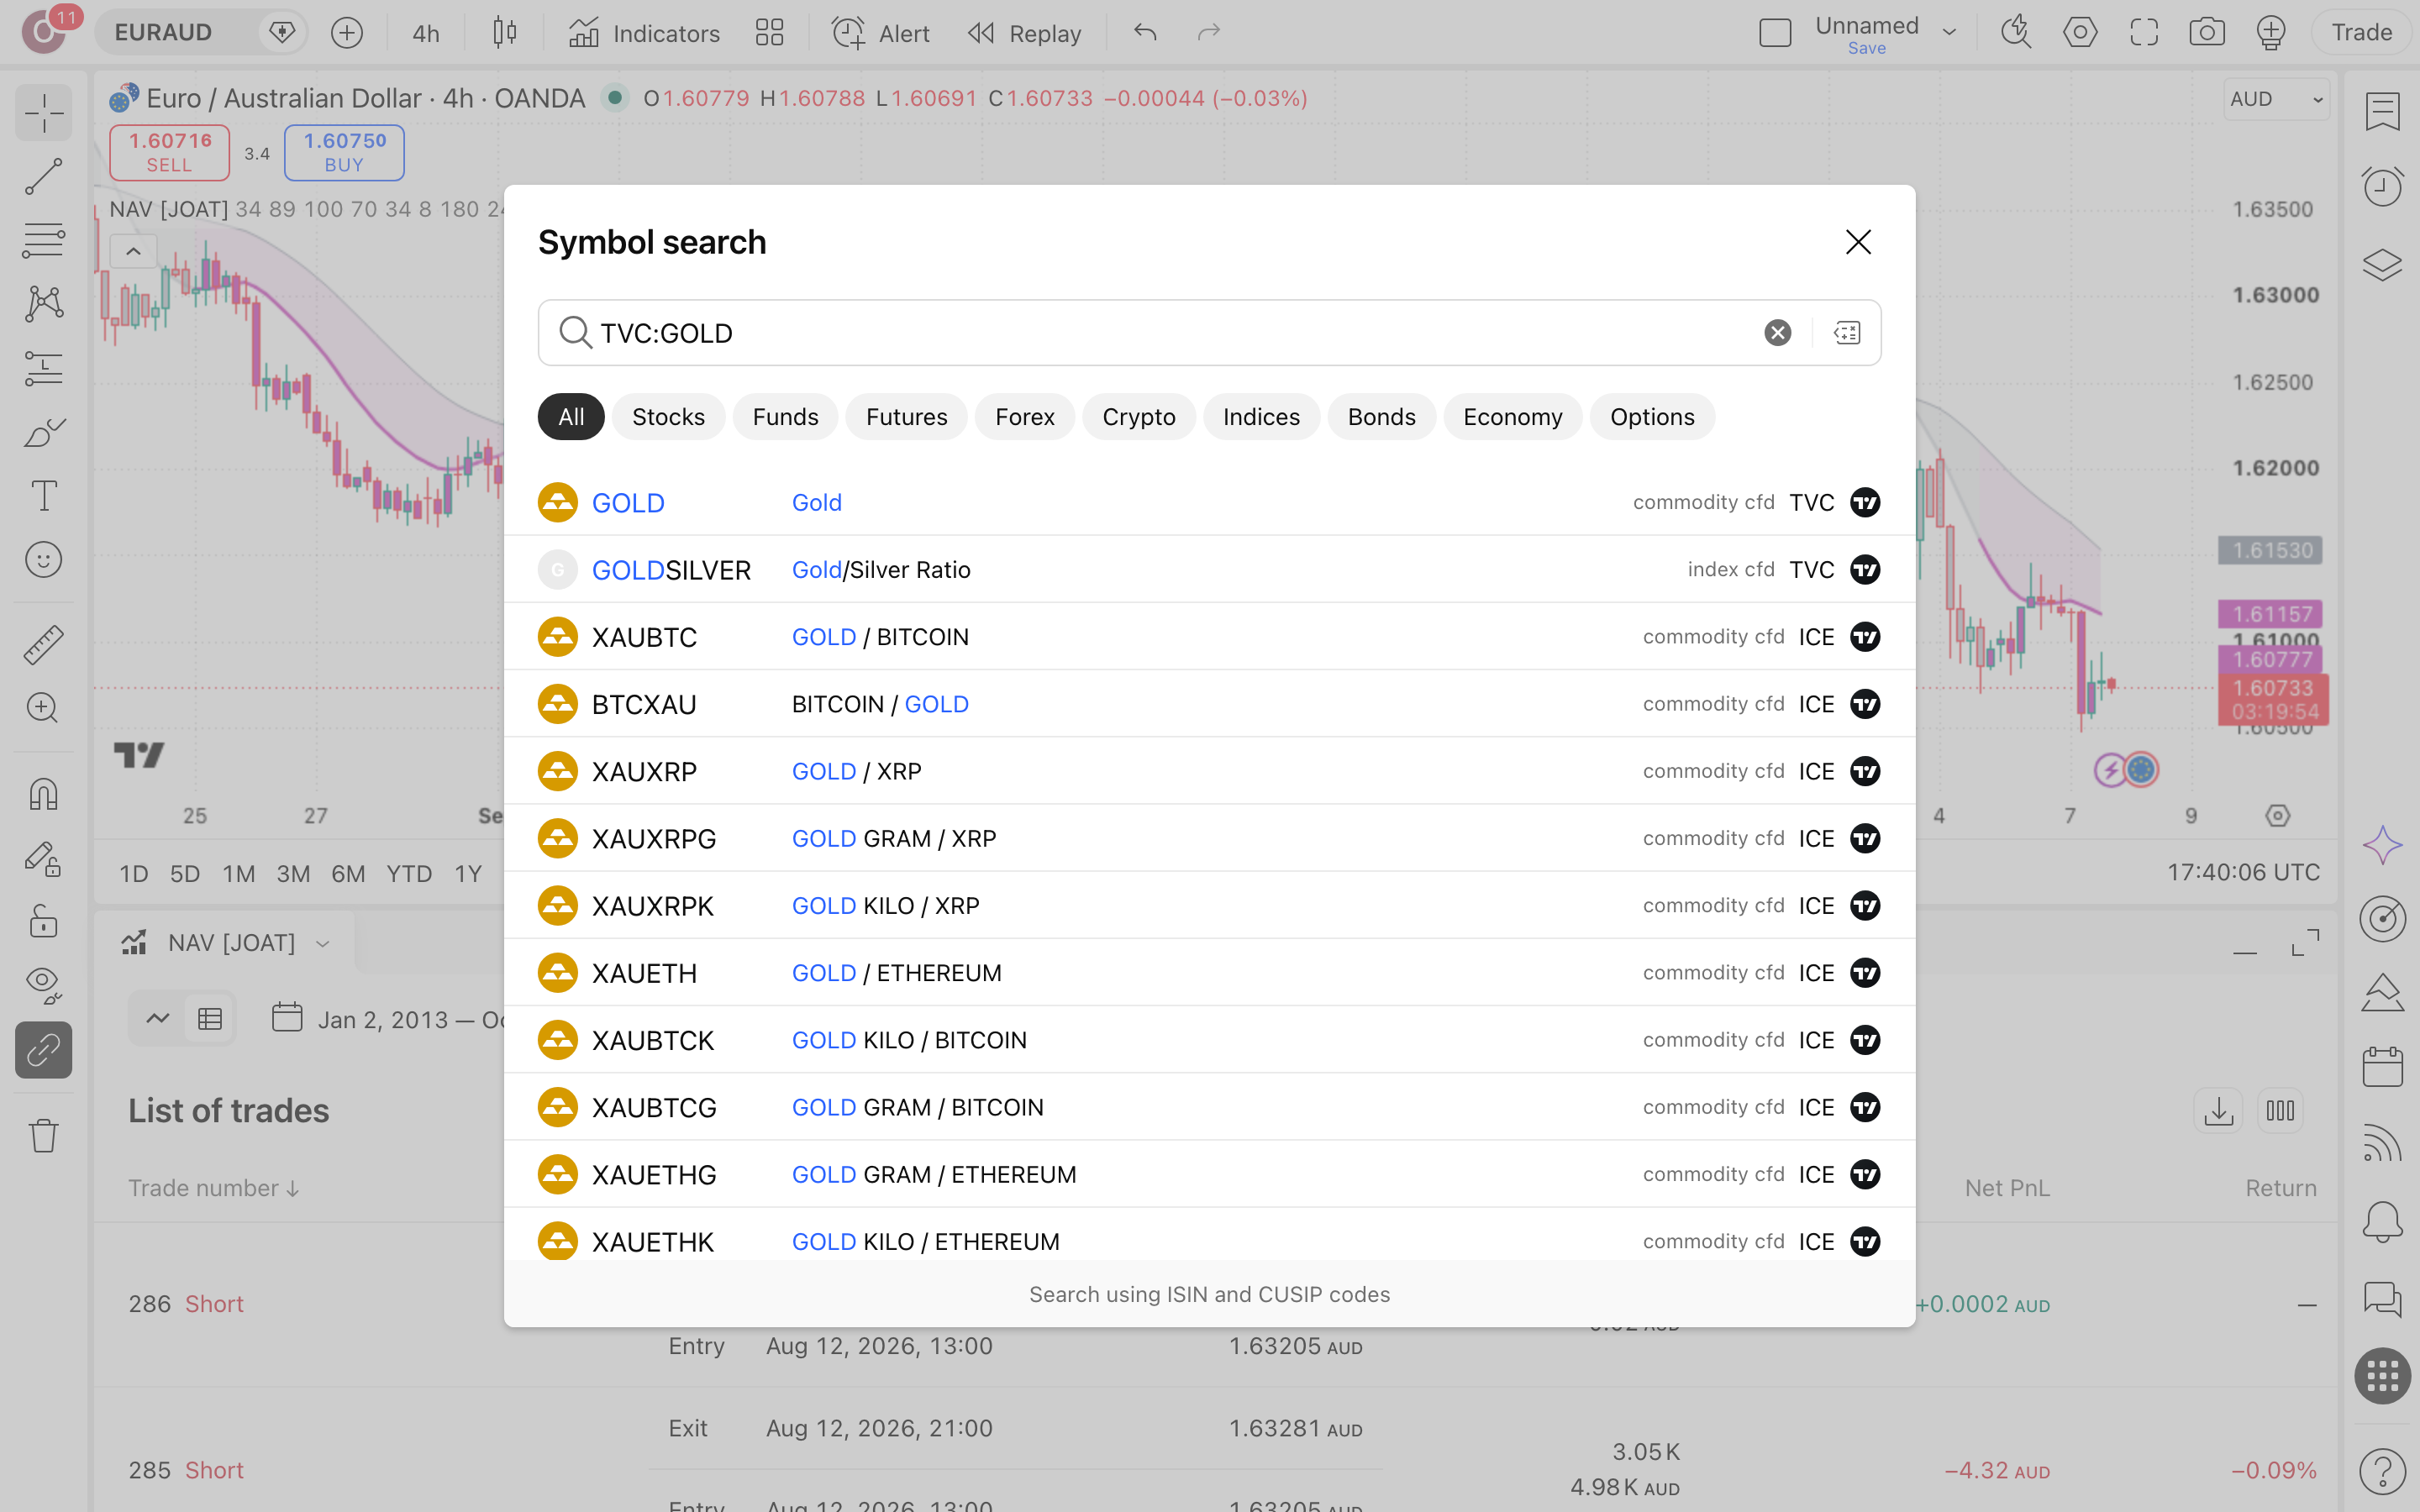Activate the zoom in tool
2420x1512 pixels.
pos(43,708)
